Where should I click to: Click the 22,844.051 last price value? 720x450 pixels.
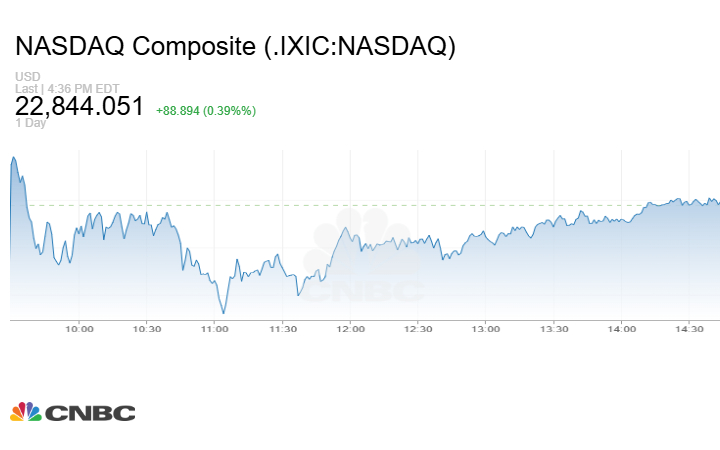tap(80, 106)
